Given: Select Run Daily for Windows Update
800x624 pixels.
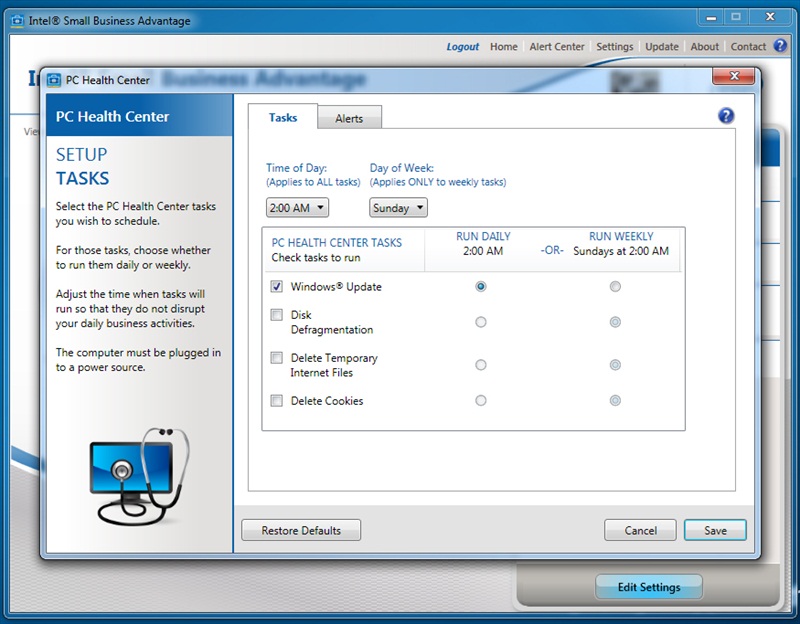Looking at the screenshot, I should [481, 286].
